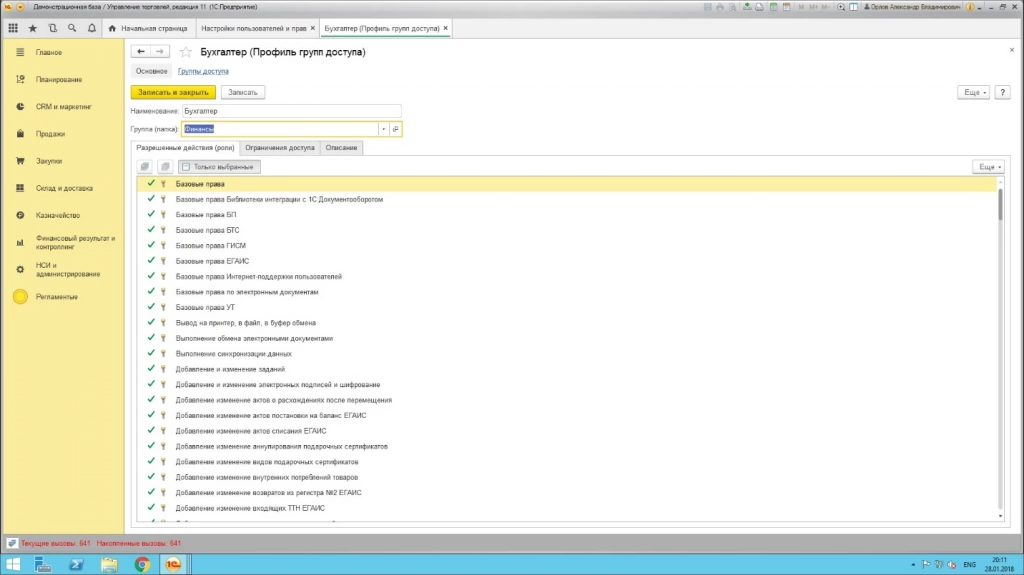Close the form with the X button

[x=1012, y=50]
